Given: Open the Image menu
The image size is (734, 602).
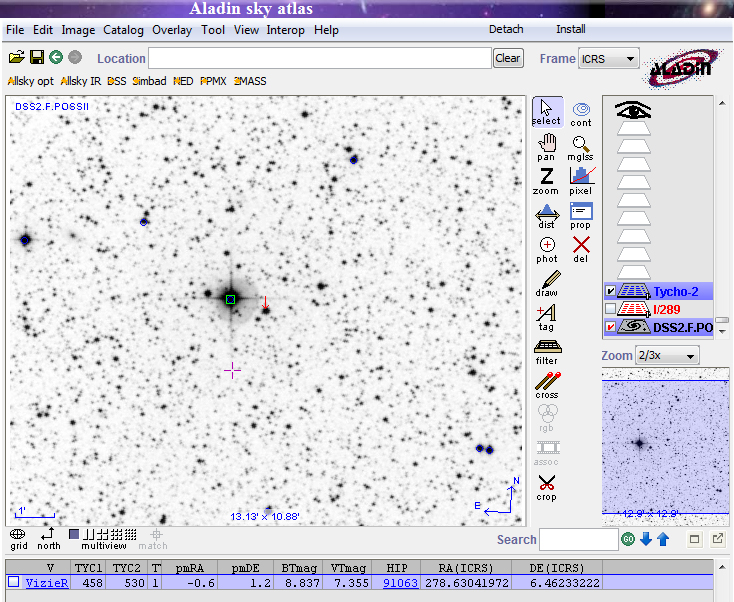Looking at the screenshot, I should coord(78,30).
